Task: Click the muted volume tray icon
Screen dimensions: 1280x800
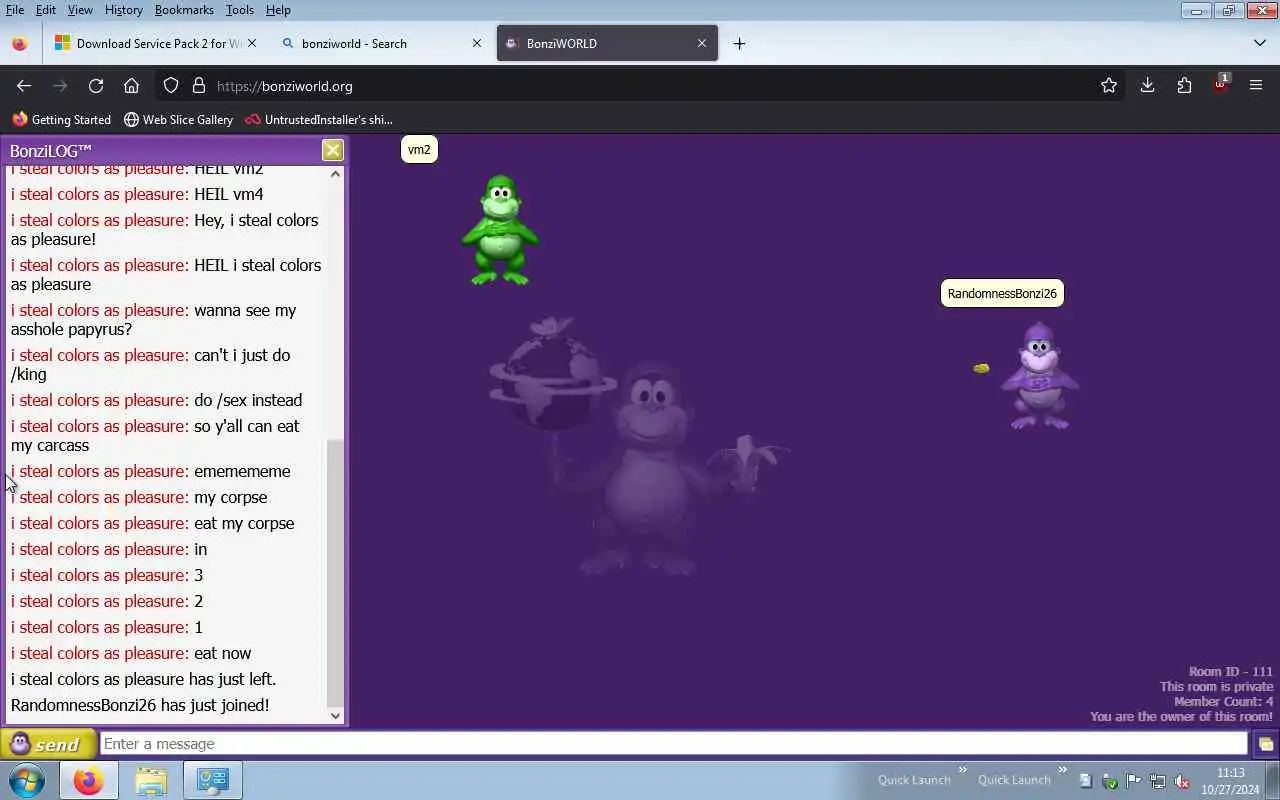Action: point(1182,781)
